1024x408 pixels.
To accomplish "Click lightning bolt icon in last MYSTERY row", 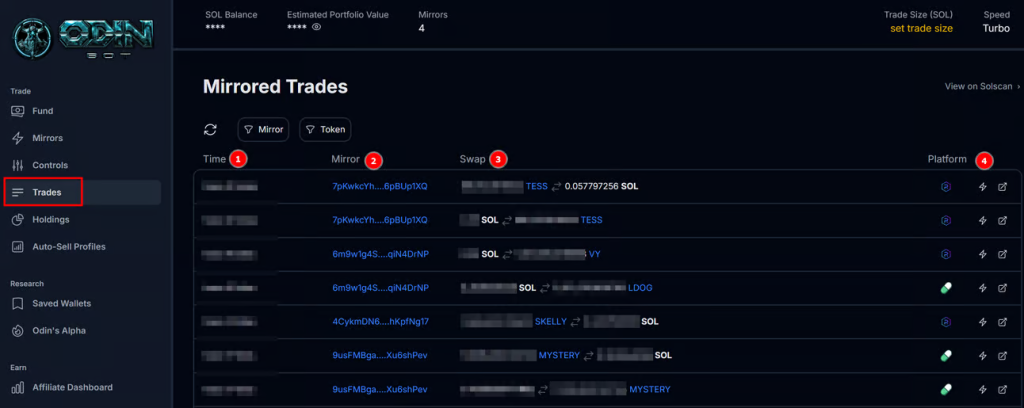I will tap(982, 389).
